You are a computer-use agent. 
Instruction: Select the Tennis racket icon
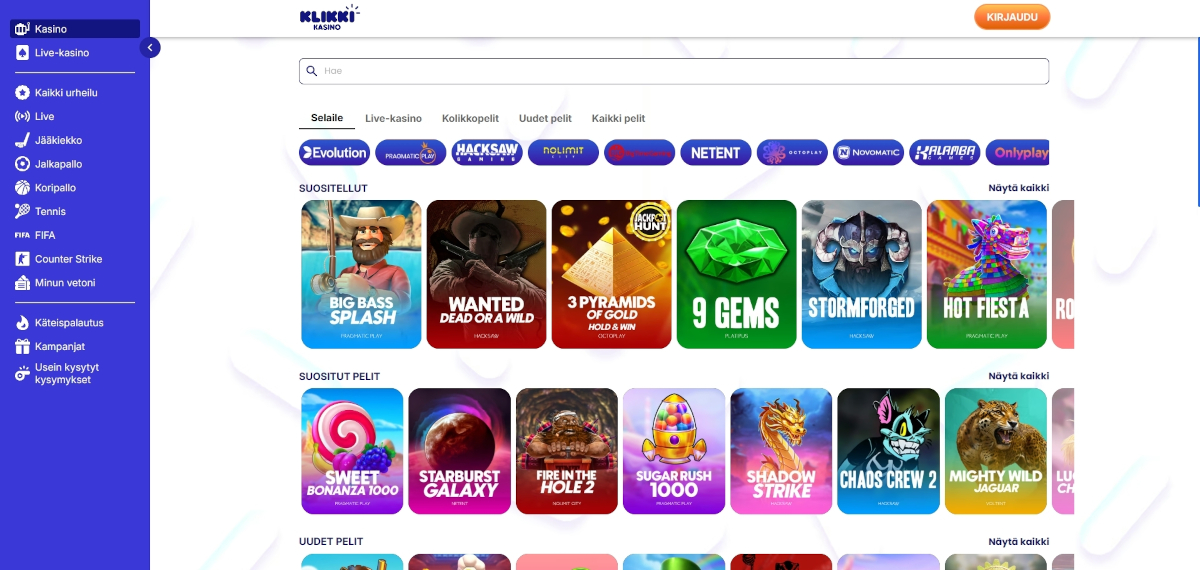click(x=22, y=211)
